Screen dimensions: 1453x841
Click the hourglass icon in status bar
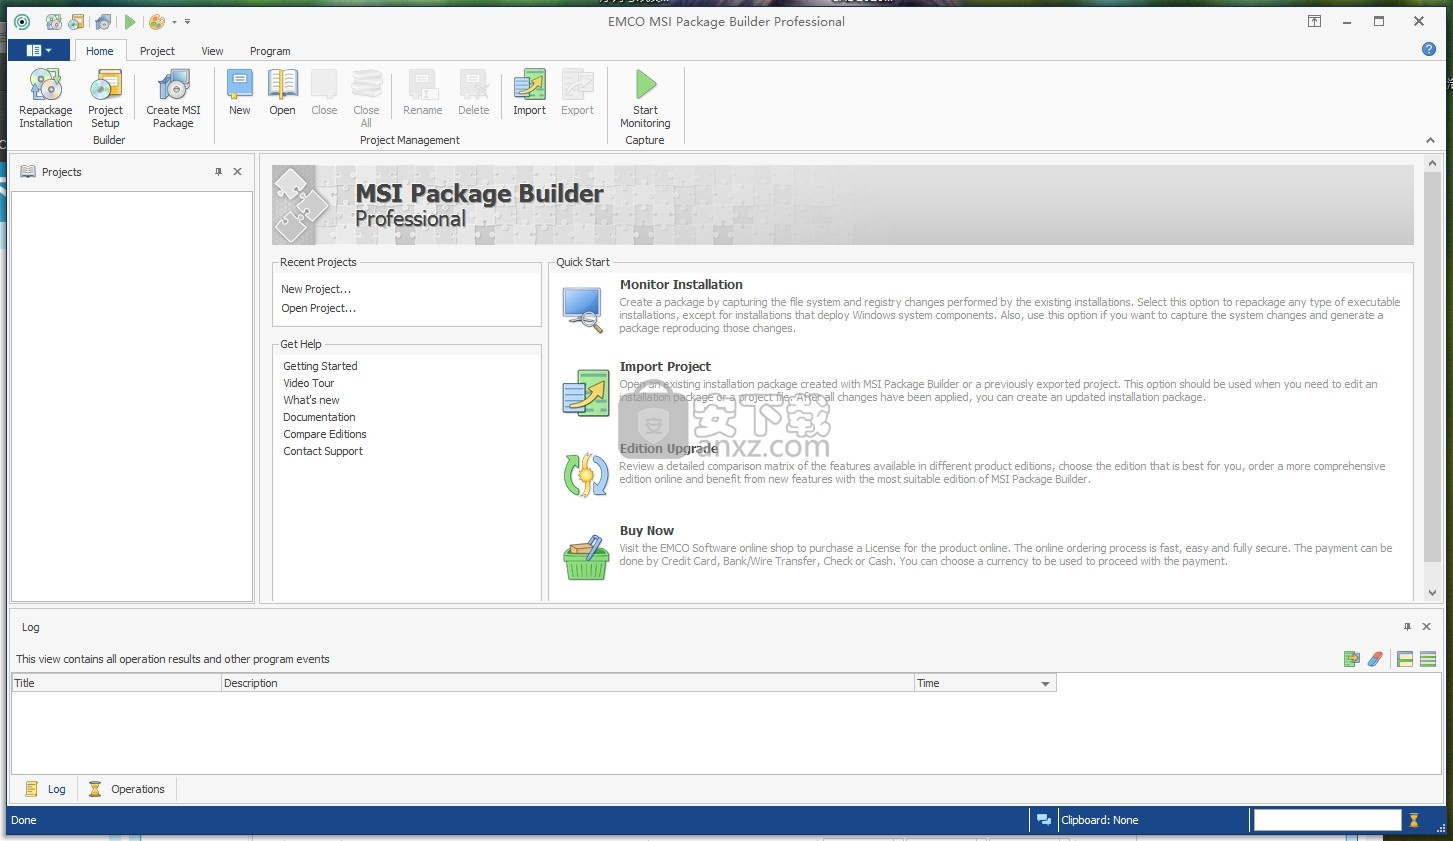1414,820
